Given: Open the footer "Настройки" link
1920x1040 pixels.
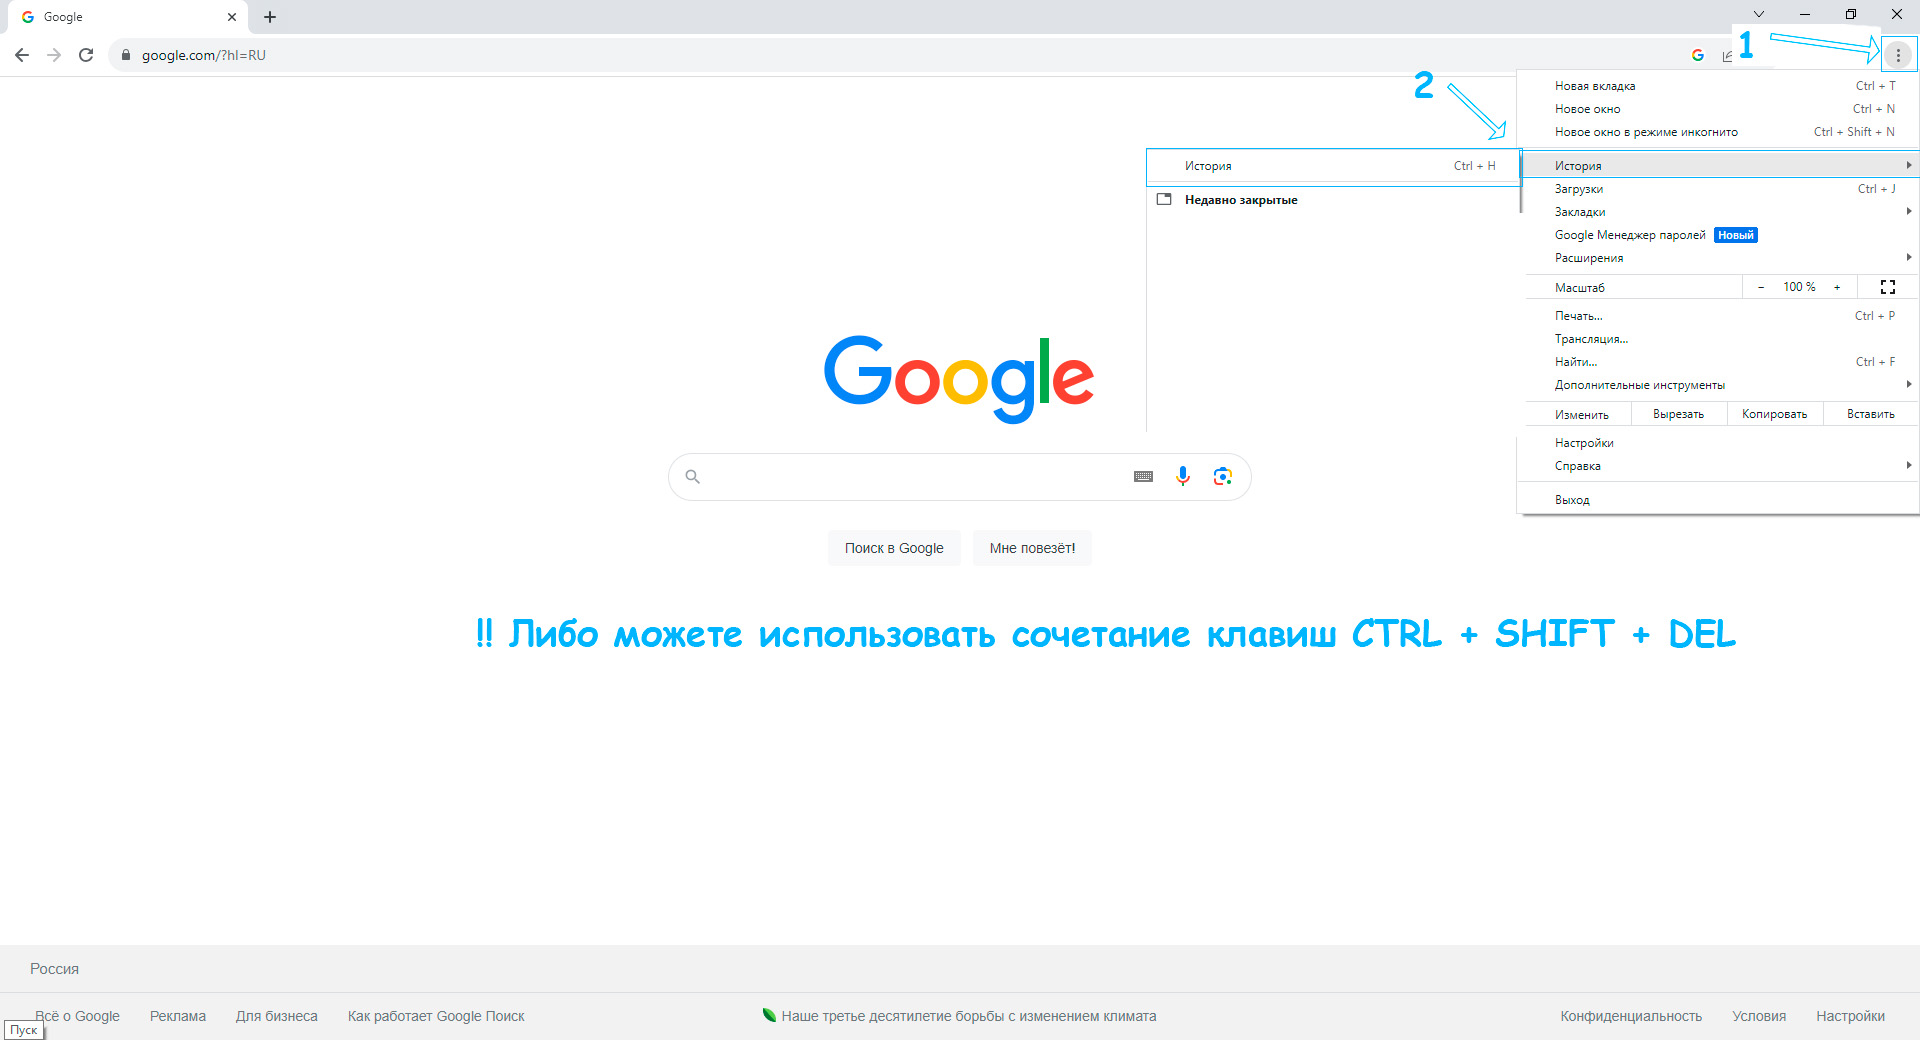Looking at the screenshot, I should (x=1850, y=1016).
